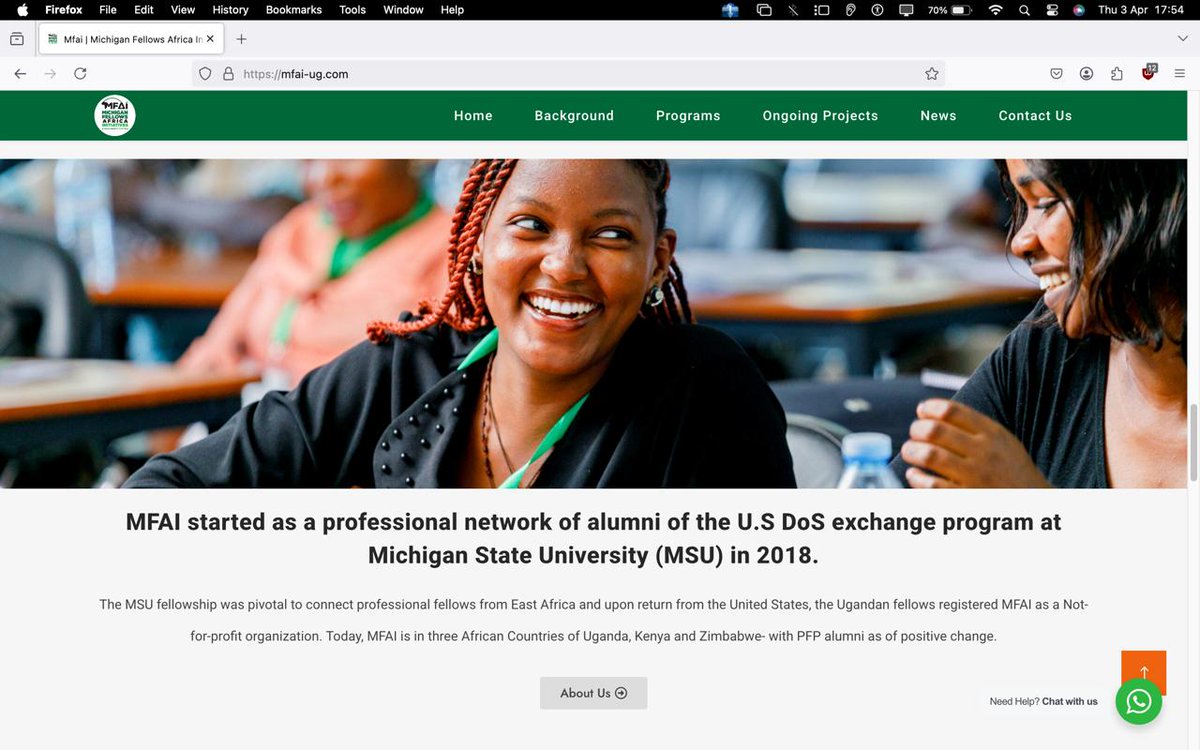Open the Programs nav link
This screenshot has height=750, width=1200.
point(688,116)
